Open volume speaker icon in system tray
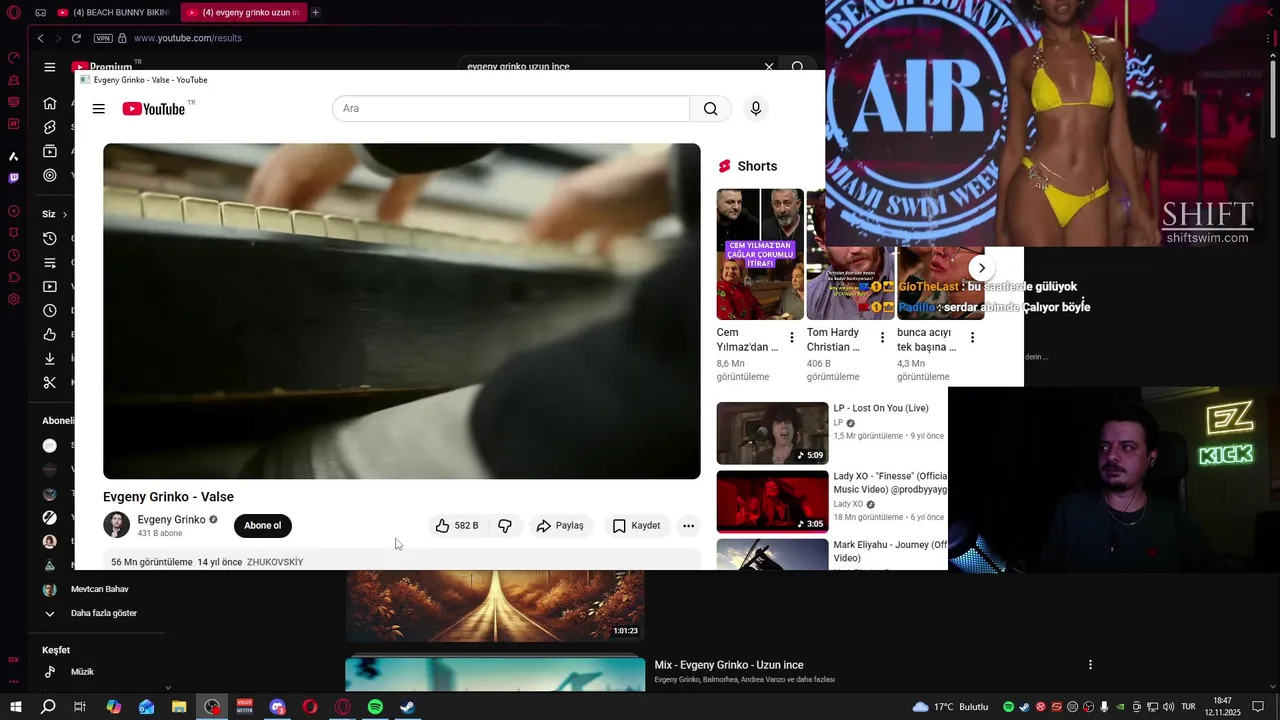This screenshot has width=1280, height=720. click(x=1168, y=707)
